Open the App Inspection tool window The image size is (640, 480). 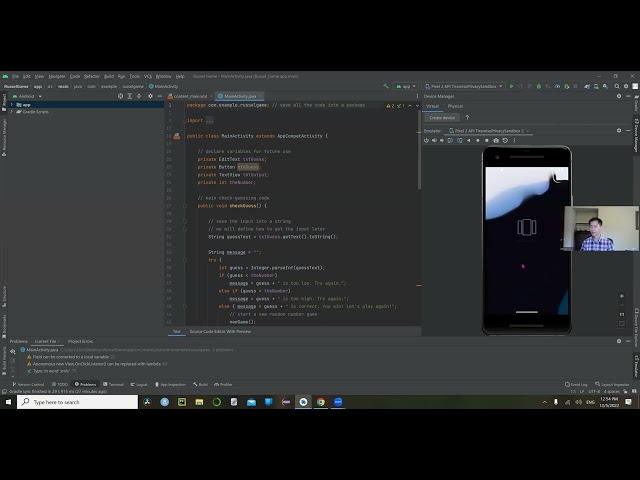[x=171, y=384]
